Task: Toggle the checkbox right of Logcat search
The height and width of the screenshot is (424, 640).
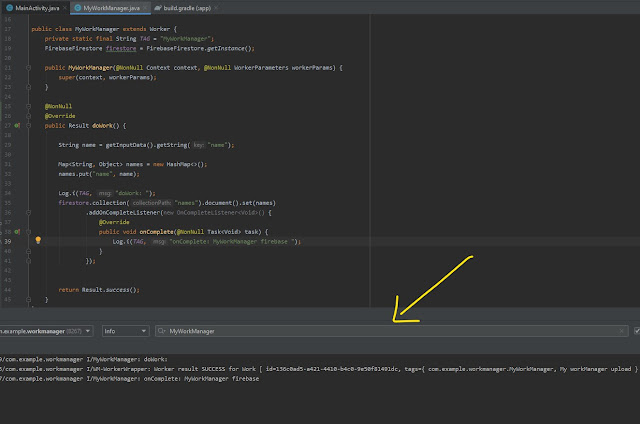Action: coord(636,330)
